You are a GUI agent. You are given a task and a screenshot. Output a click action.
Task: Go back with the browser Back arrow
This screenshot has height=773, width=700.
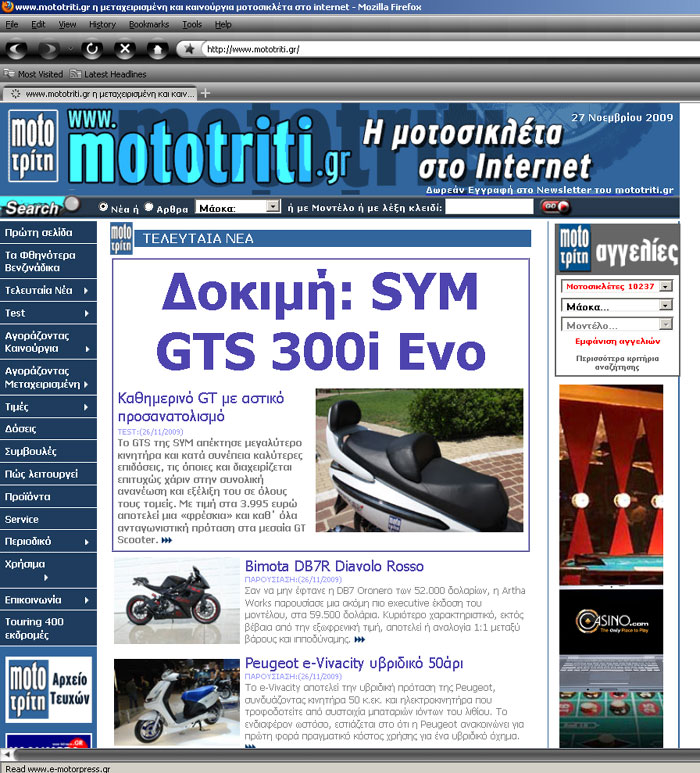tap(16, 49)
